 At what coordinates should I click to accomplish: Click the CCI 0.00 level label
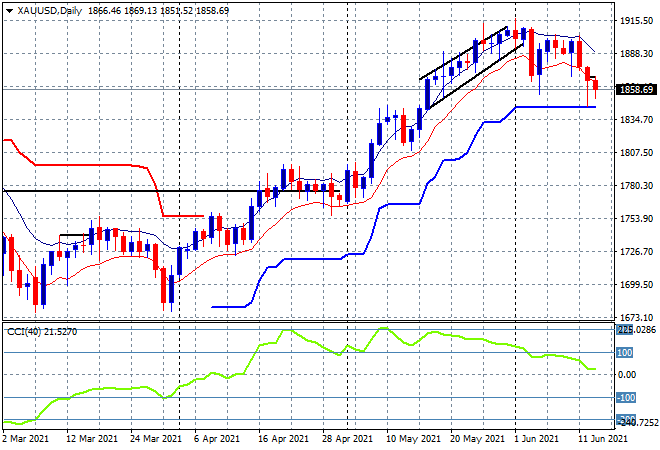(627, 375)
